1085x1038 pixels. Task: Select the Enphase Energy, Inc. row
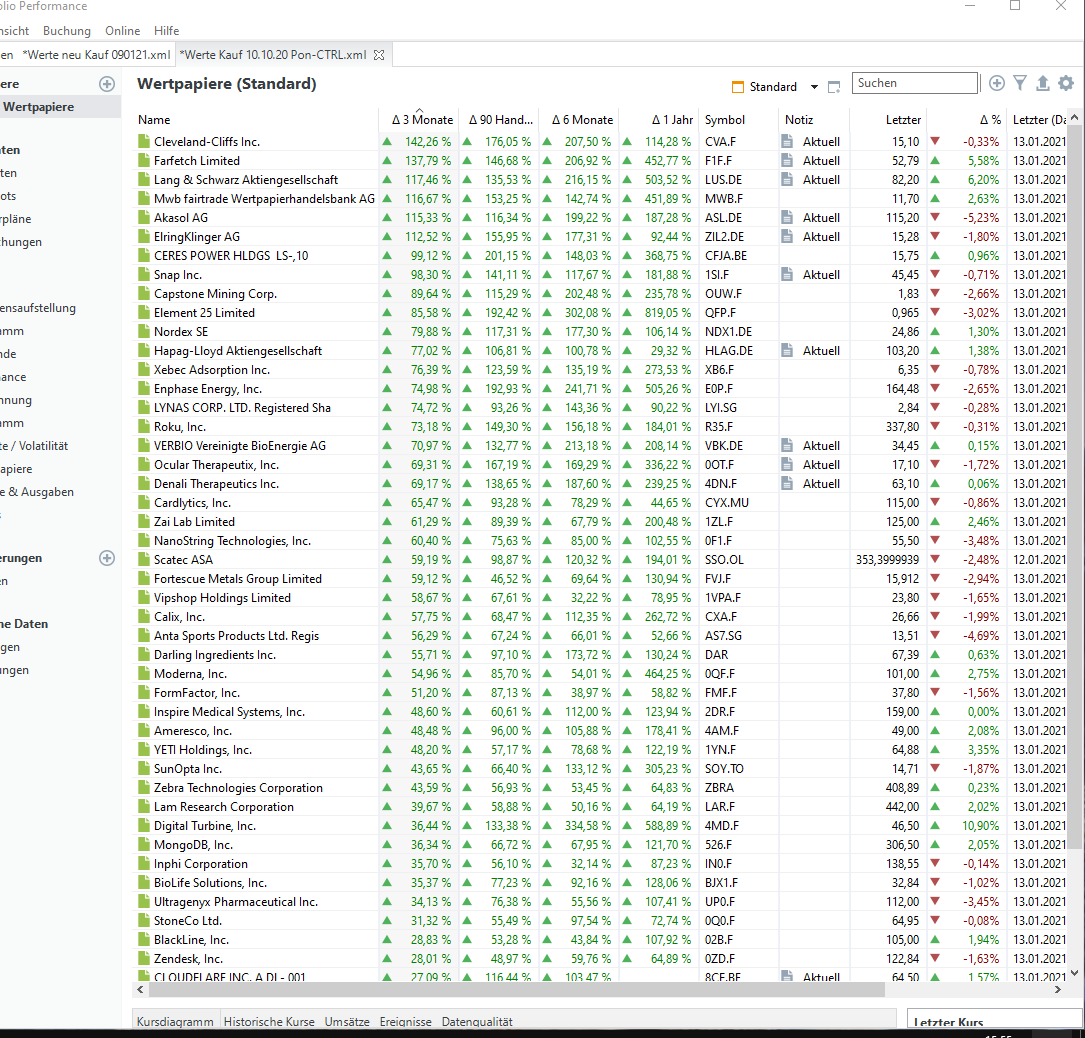pos(600,389)
